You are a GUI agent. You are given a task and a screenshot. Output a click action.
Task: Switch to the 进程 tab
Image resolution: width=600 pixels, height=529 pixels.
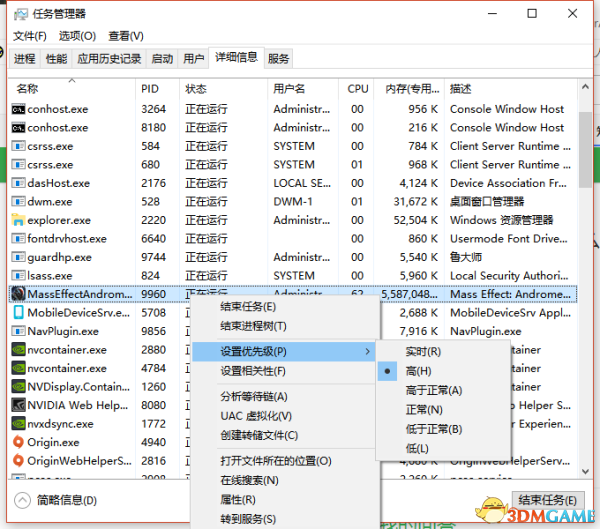pos(24,59)
